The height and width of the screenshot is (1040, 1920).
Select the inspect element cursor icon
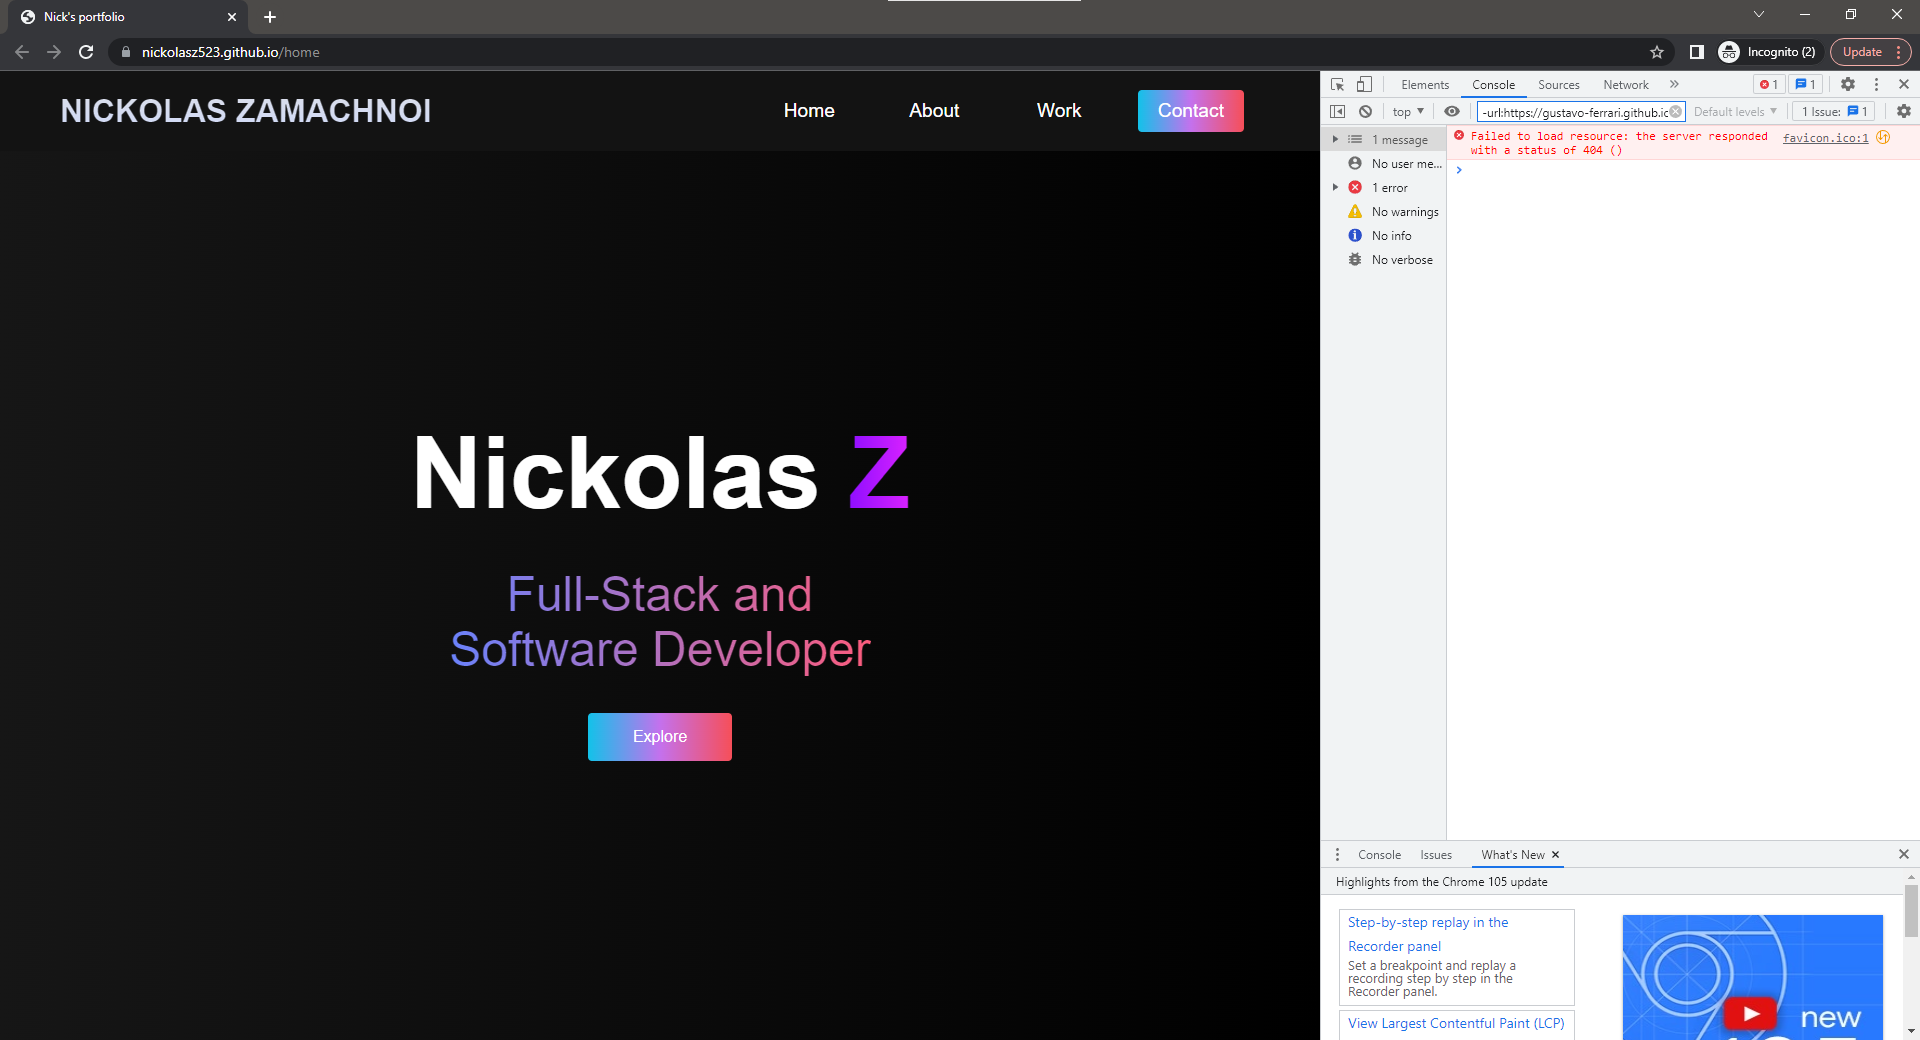tap(1337, 84)
